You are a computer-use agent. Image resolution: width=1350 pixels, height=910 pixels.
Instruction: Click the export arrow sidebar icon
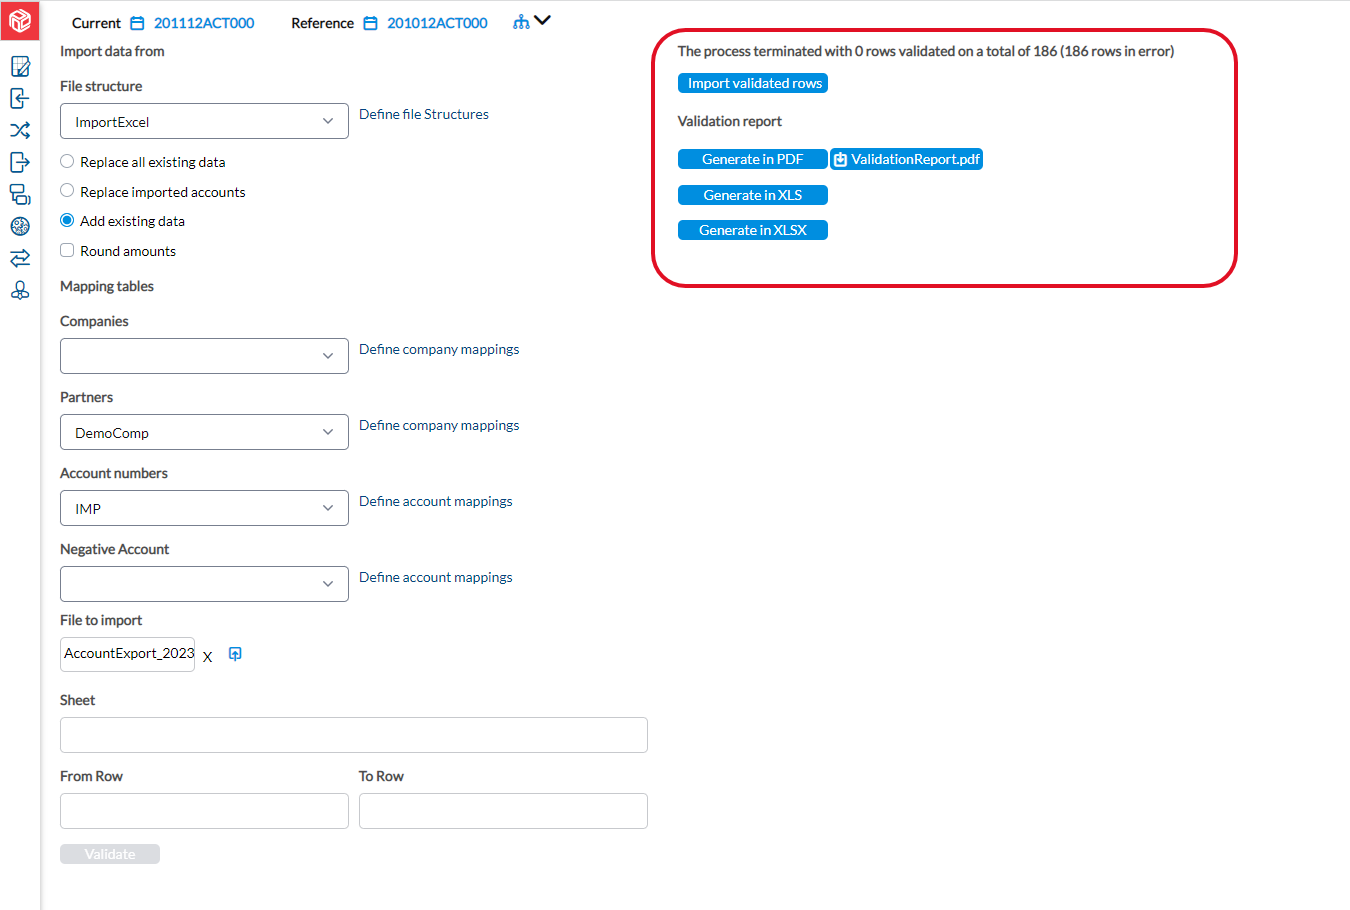point(20,162)
